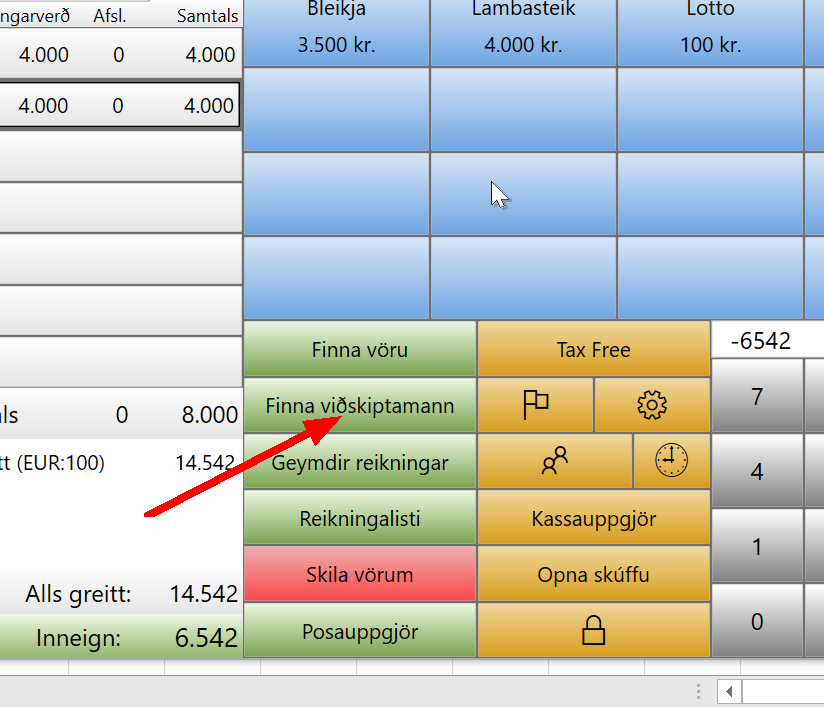Click the horizontal scrollbar left arrow
This screenshot has height=707, width=824.
(x=730, y=691)
